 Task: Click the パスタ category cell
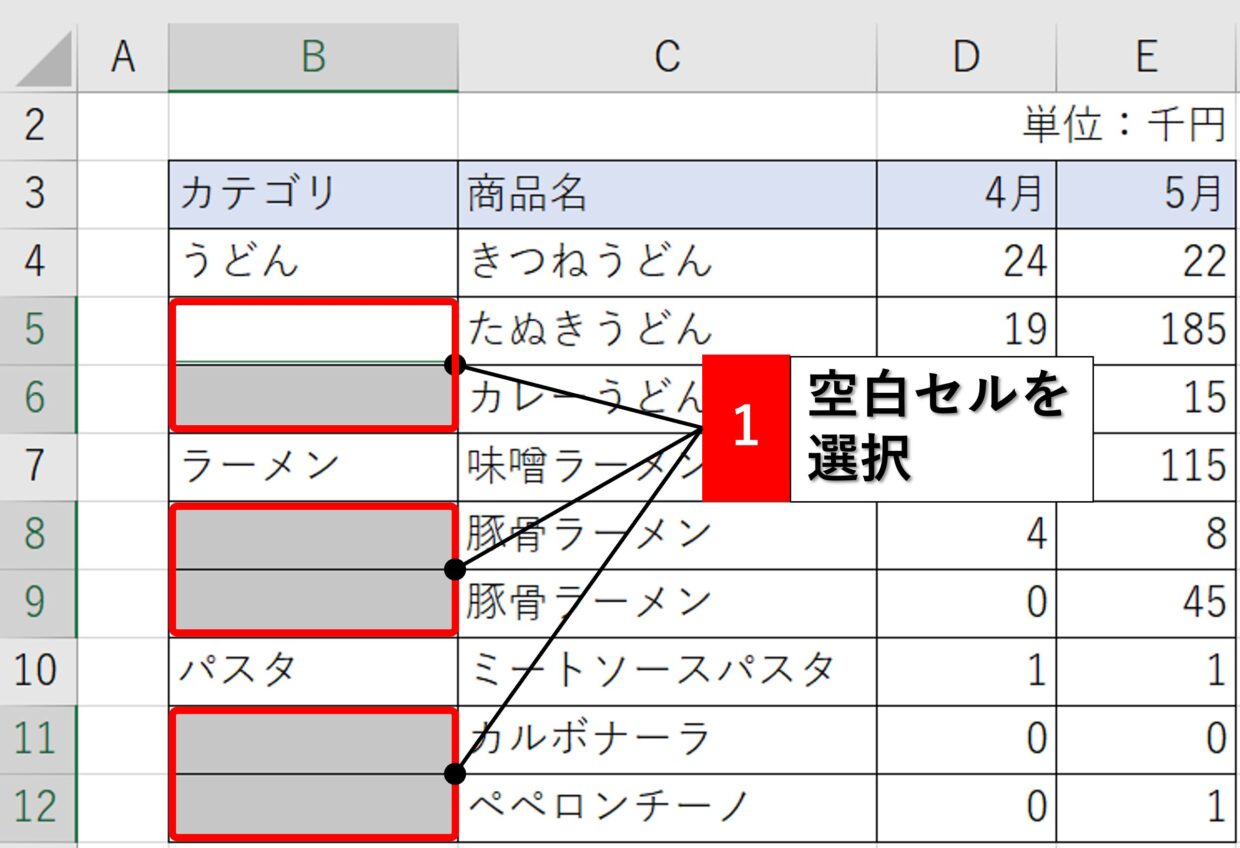[x=313, y=670]
